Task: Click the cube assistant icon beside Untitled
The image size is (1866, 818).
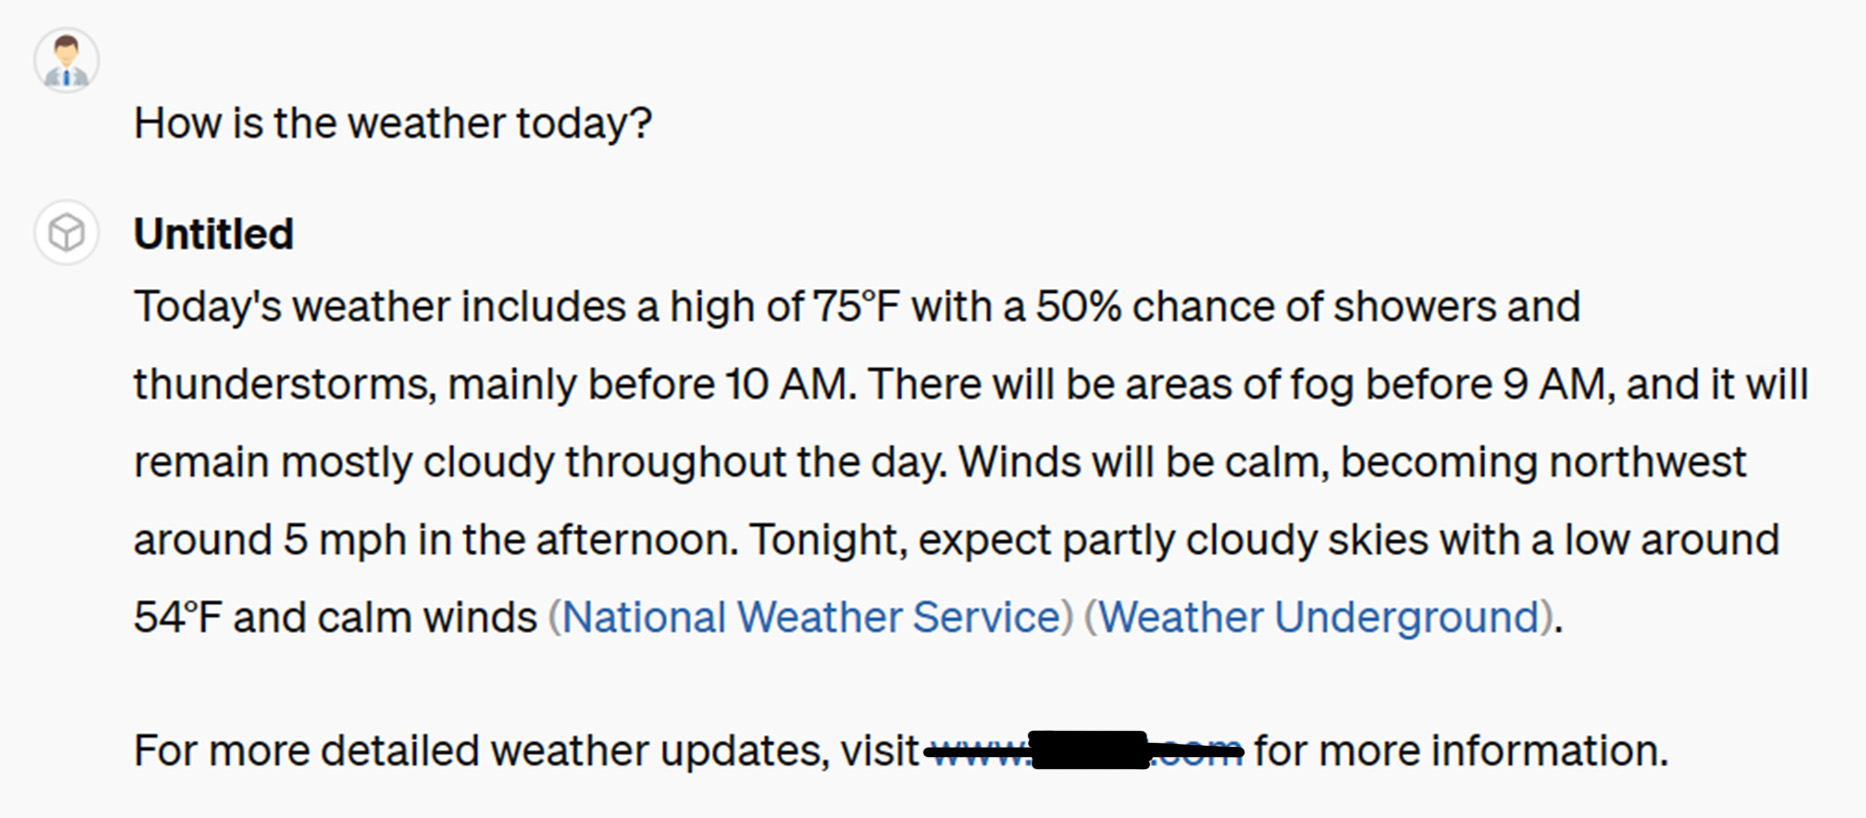Action: click(66, 233)
